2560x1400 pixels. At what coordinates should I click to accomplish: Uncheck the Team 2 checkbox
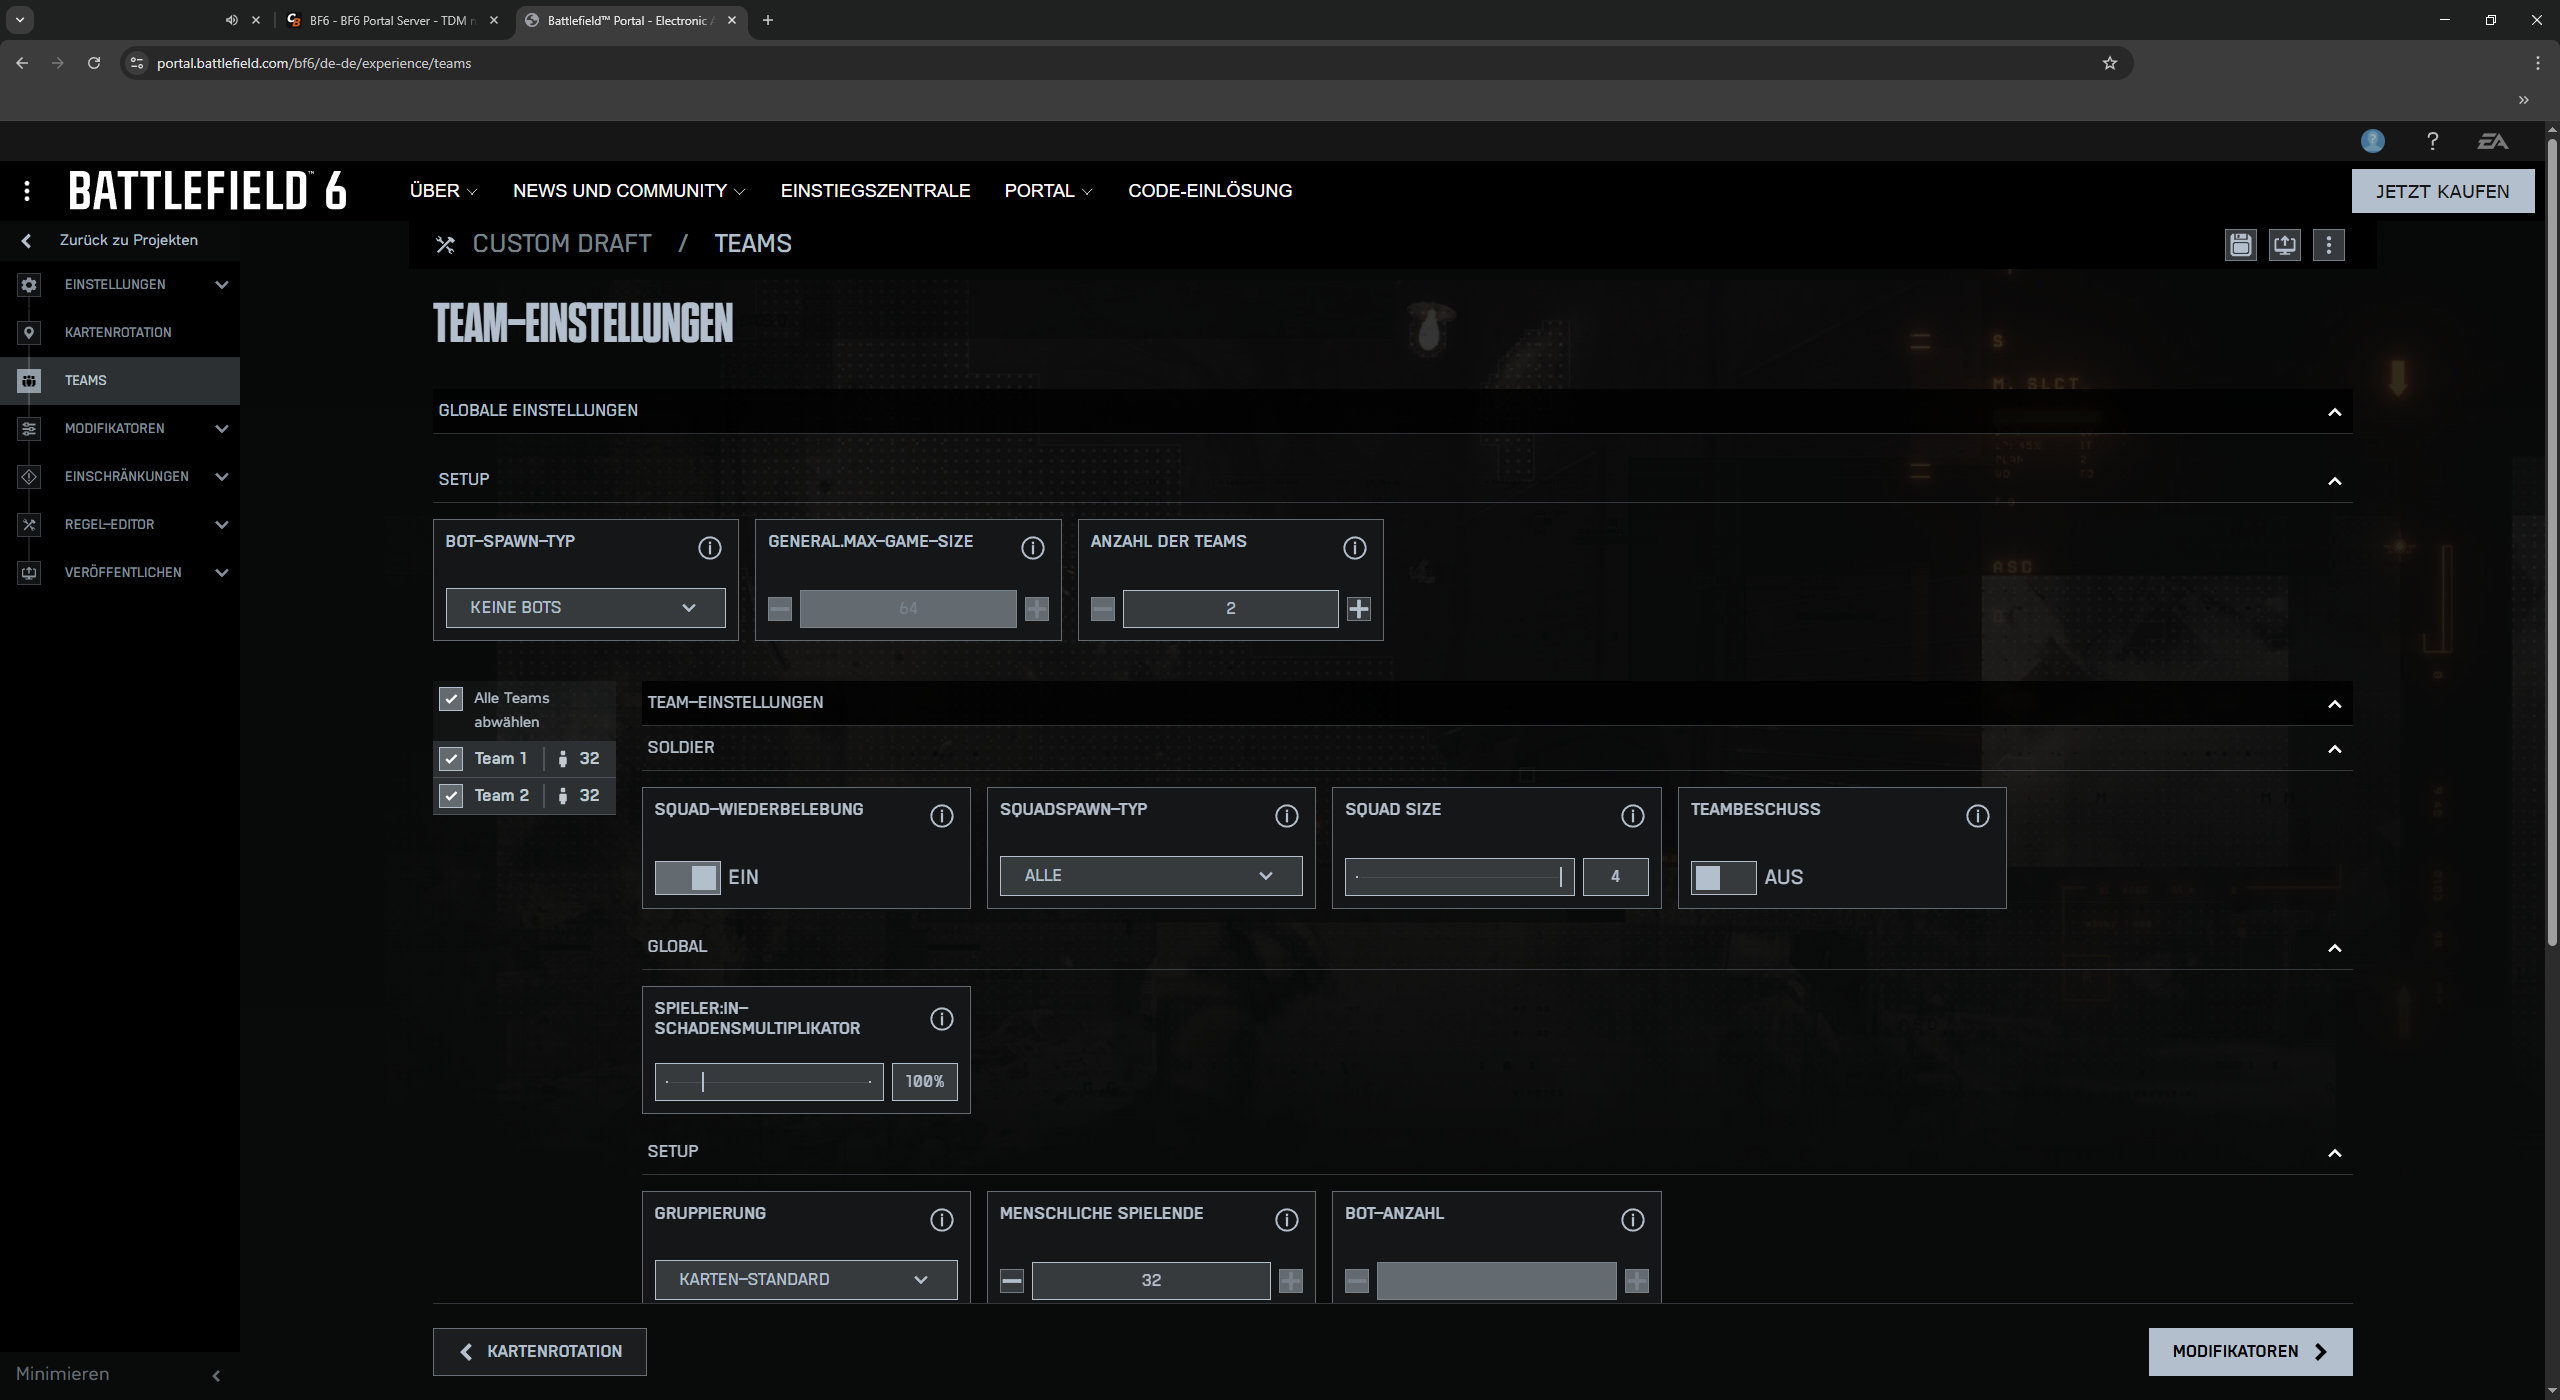451,796
